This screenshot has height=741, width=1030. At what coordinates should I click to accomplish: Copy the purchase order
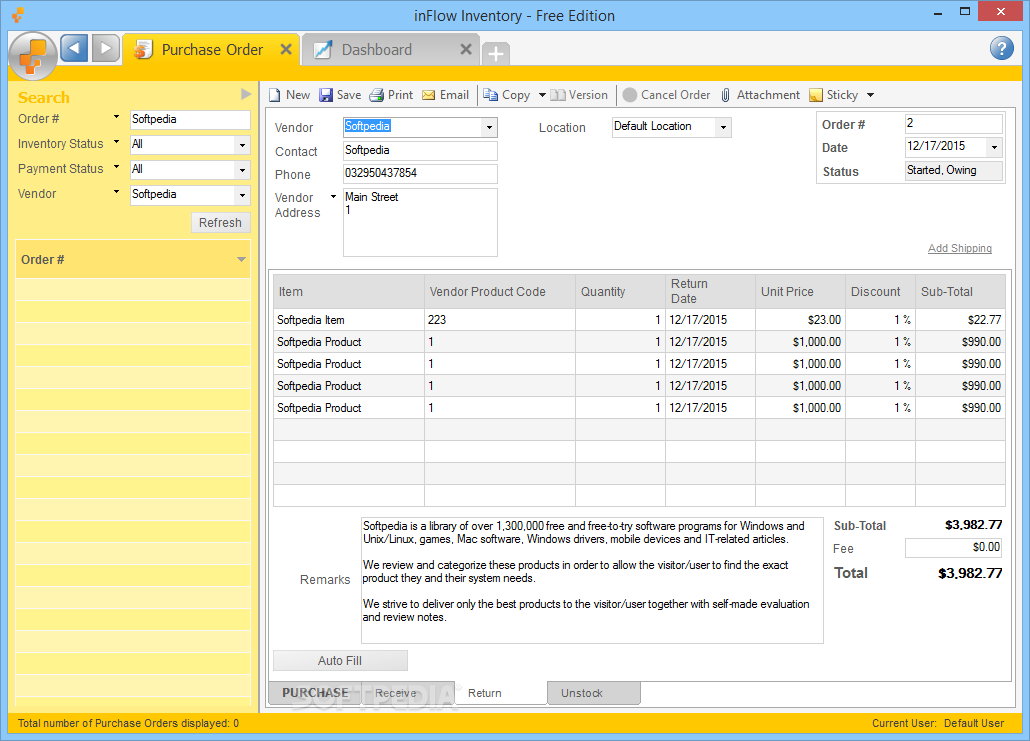click(506, 95)
